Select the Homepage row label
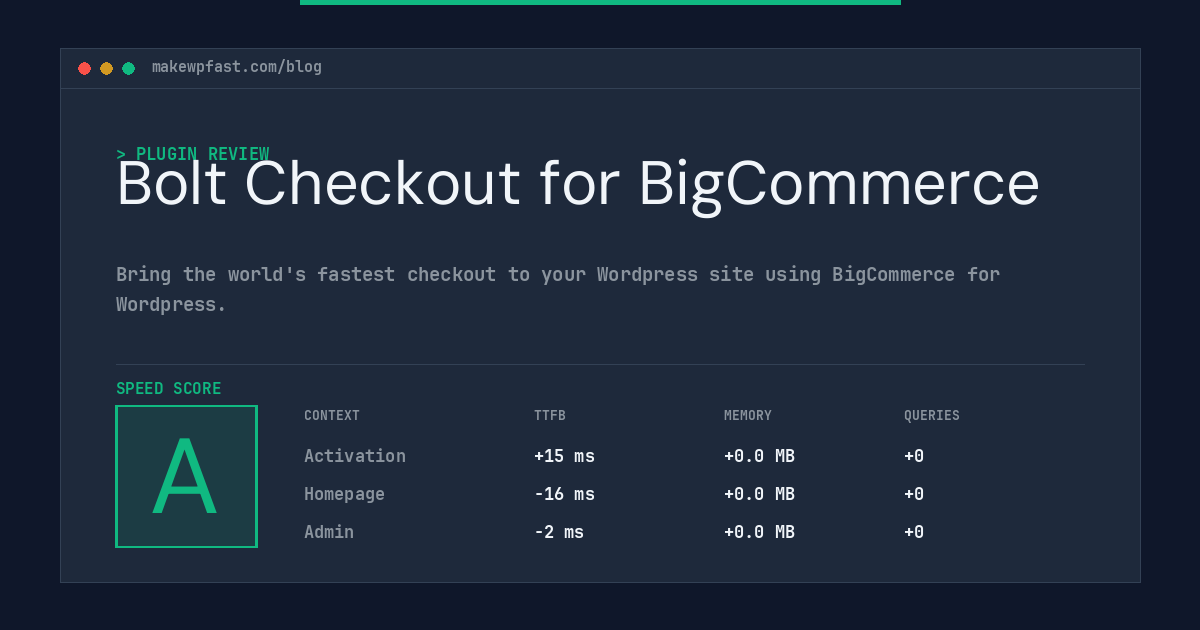The image size is (1200, 630). tap(344, 494)
